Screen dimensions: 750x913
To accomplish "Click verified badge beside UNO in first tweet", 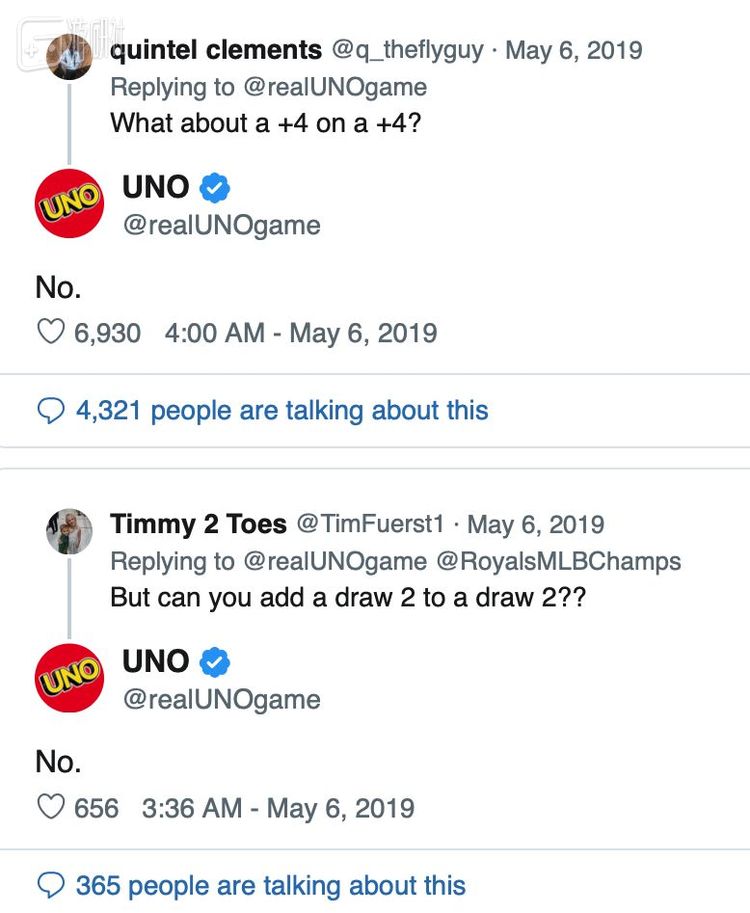I will click(x=215, y=187).
